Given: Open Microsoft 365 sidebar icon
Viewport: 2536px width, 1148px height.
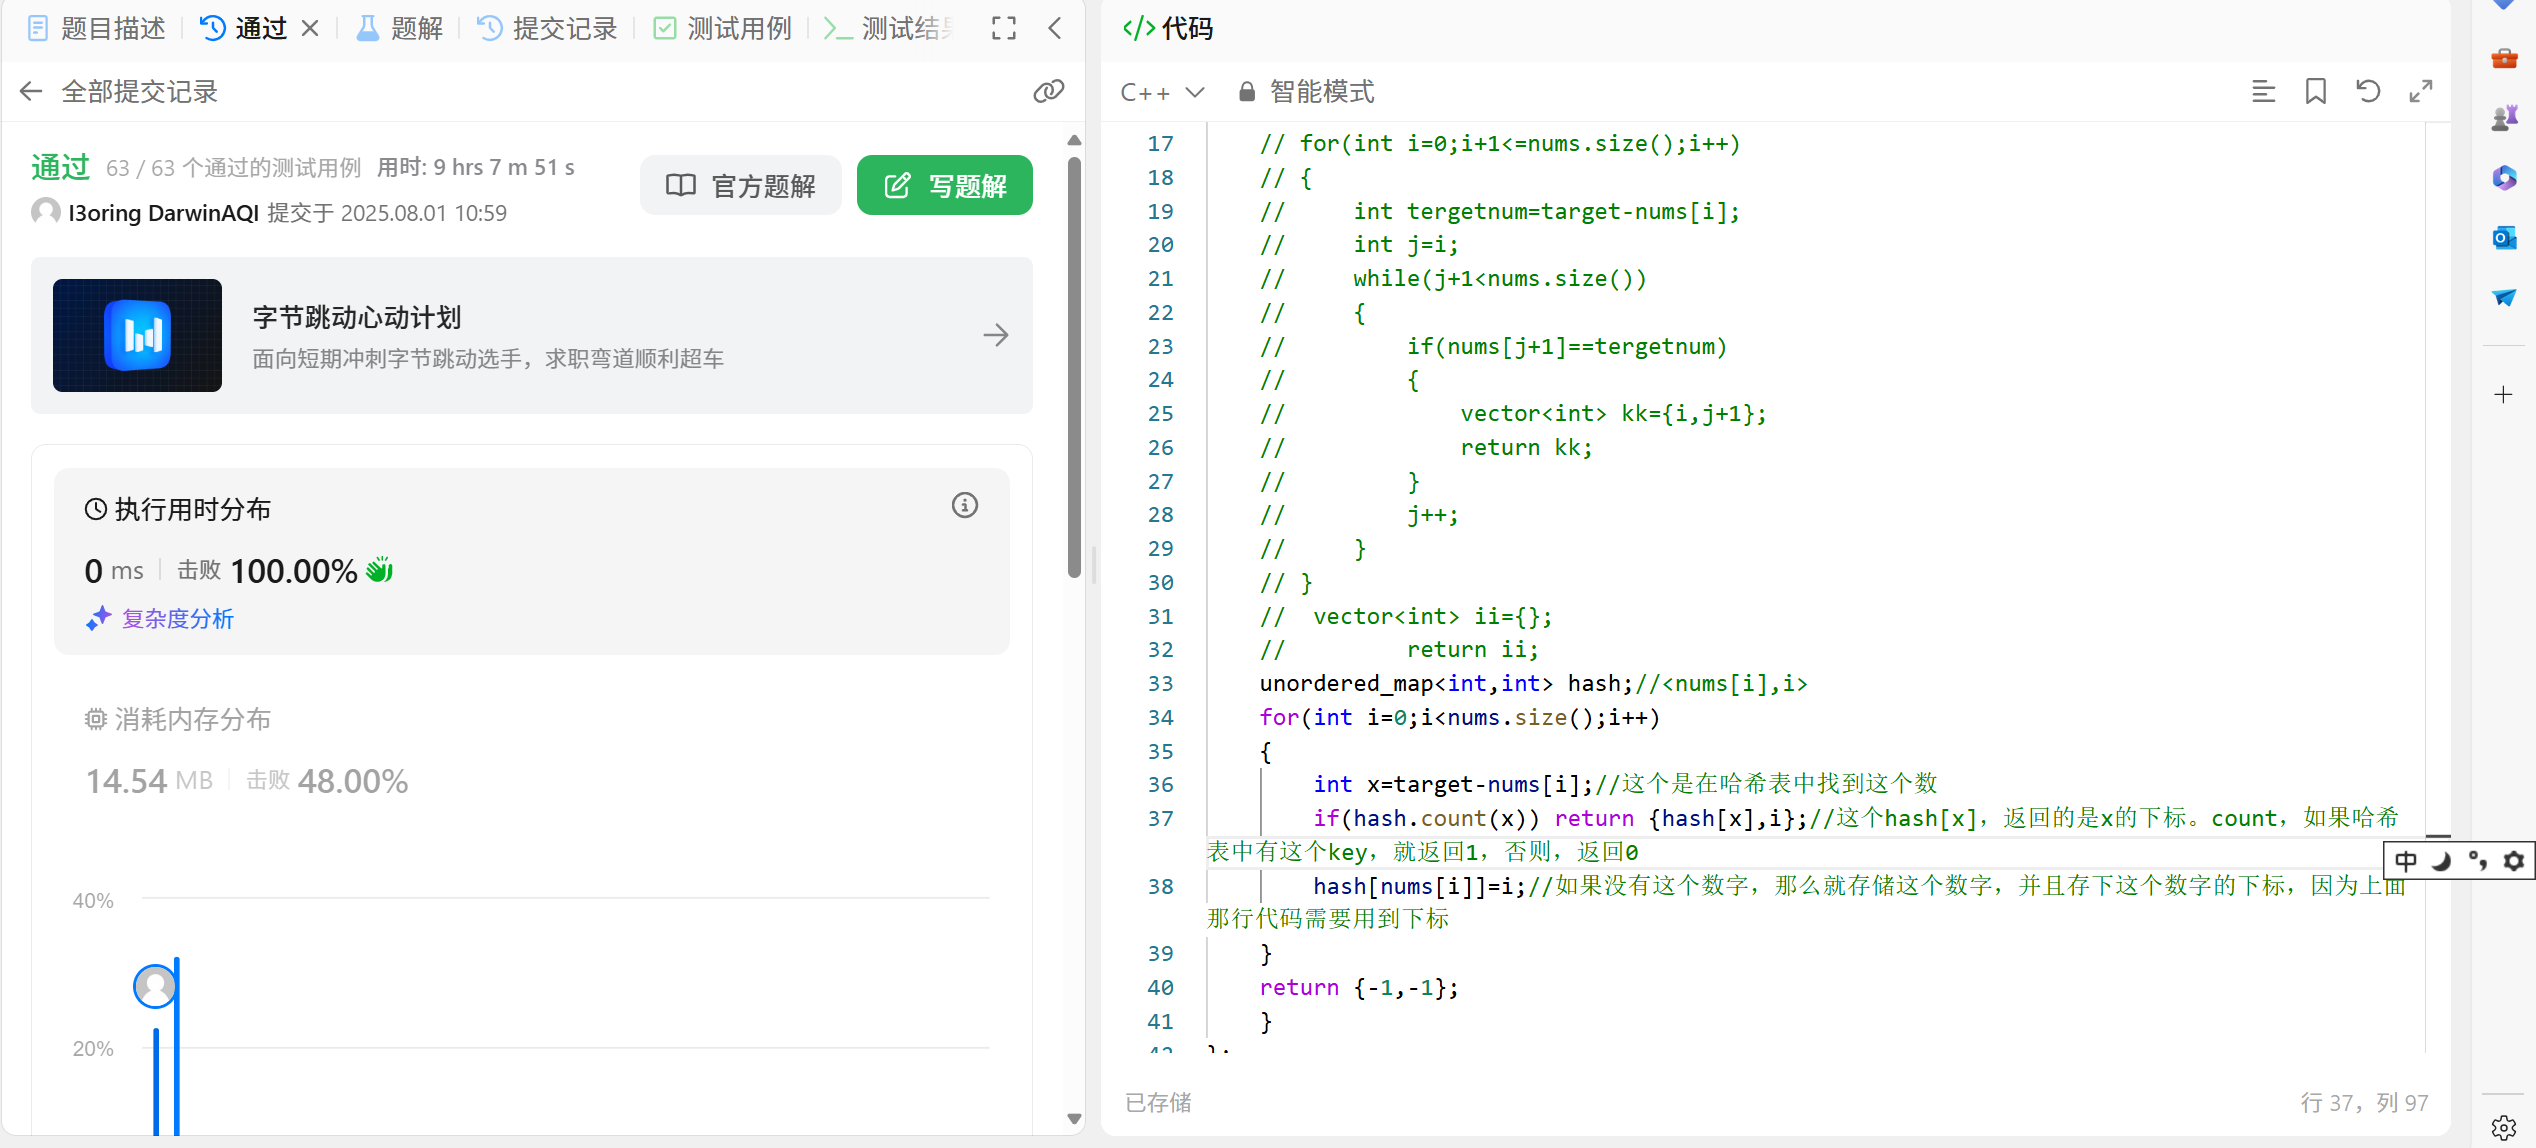Looking at the screenshot, I should (2504, 178).
